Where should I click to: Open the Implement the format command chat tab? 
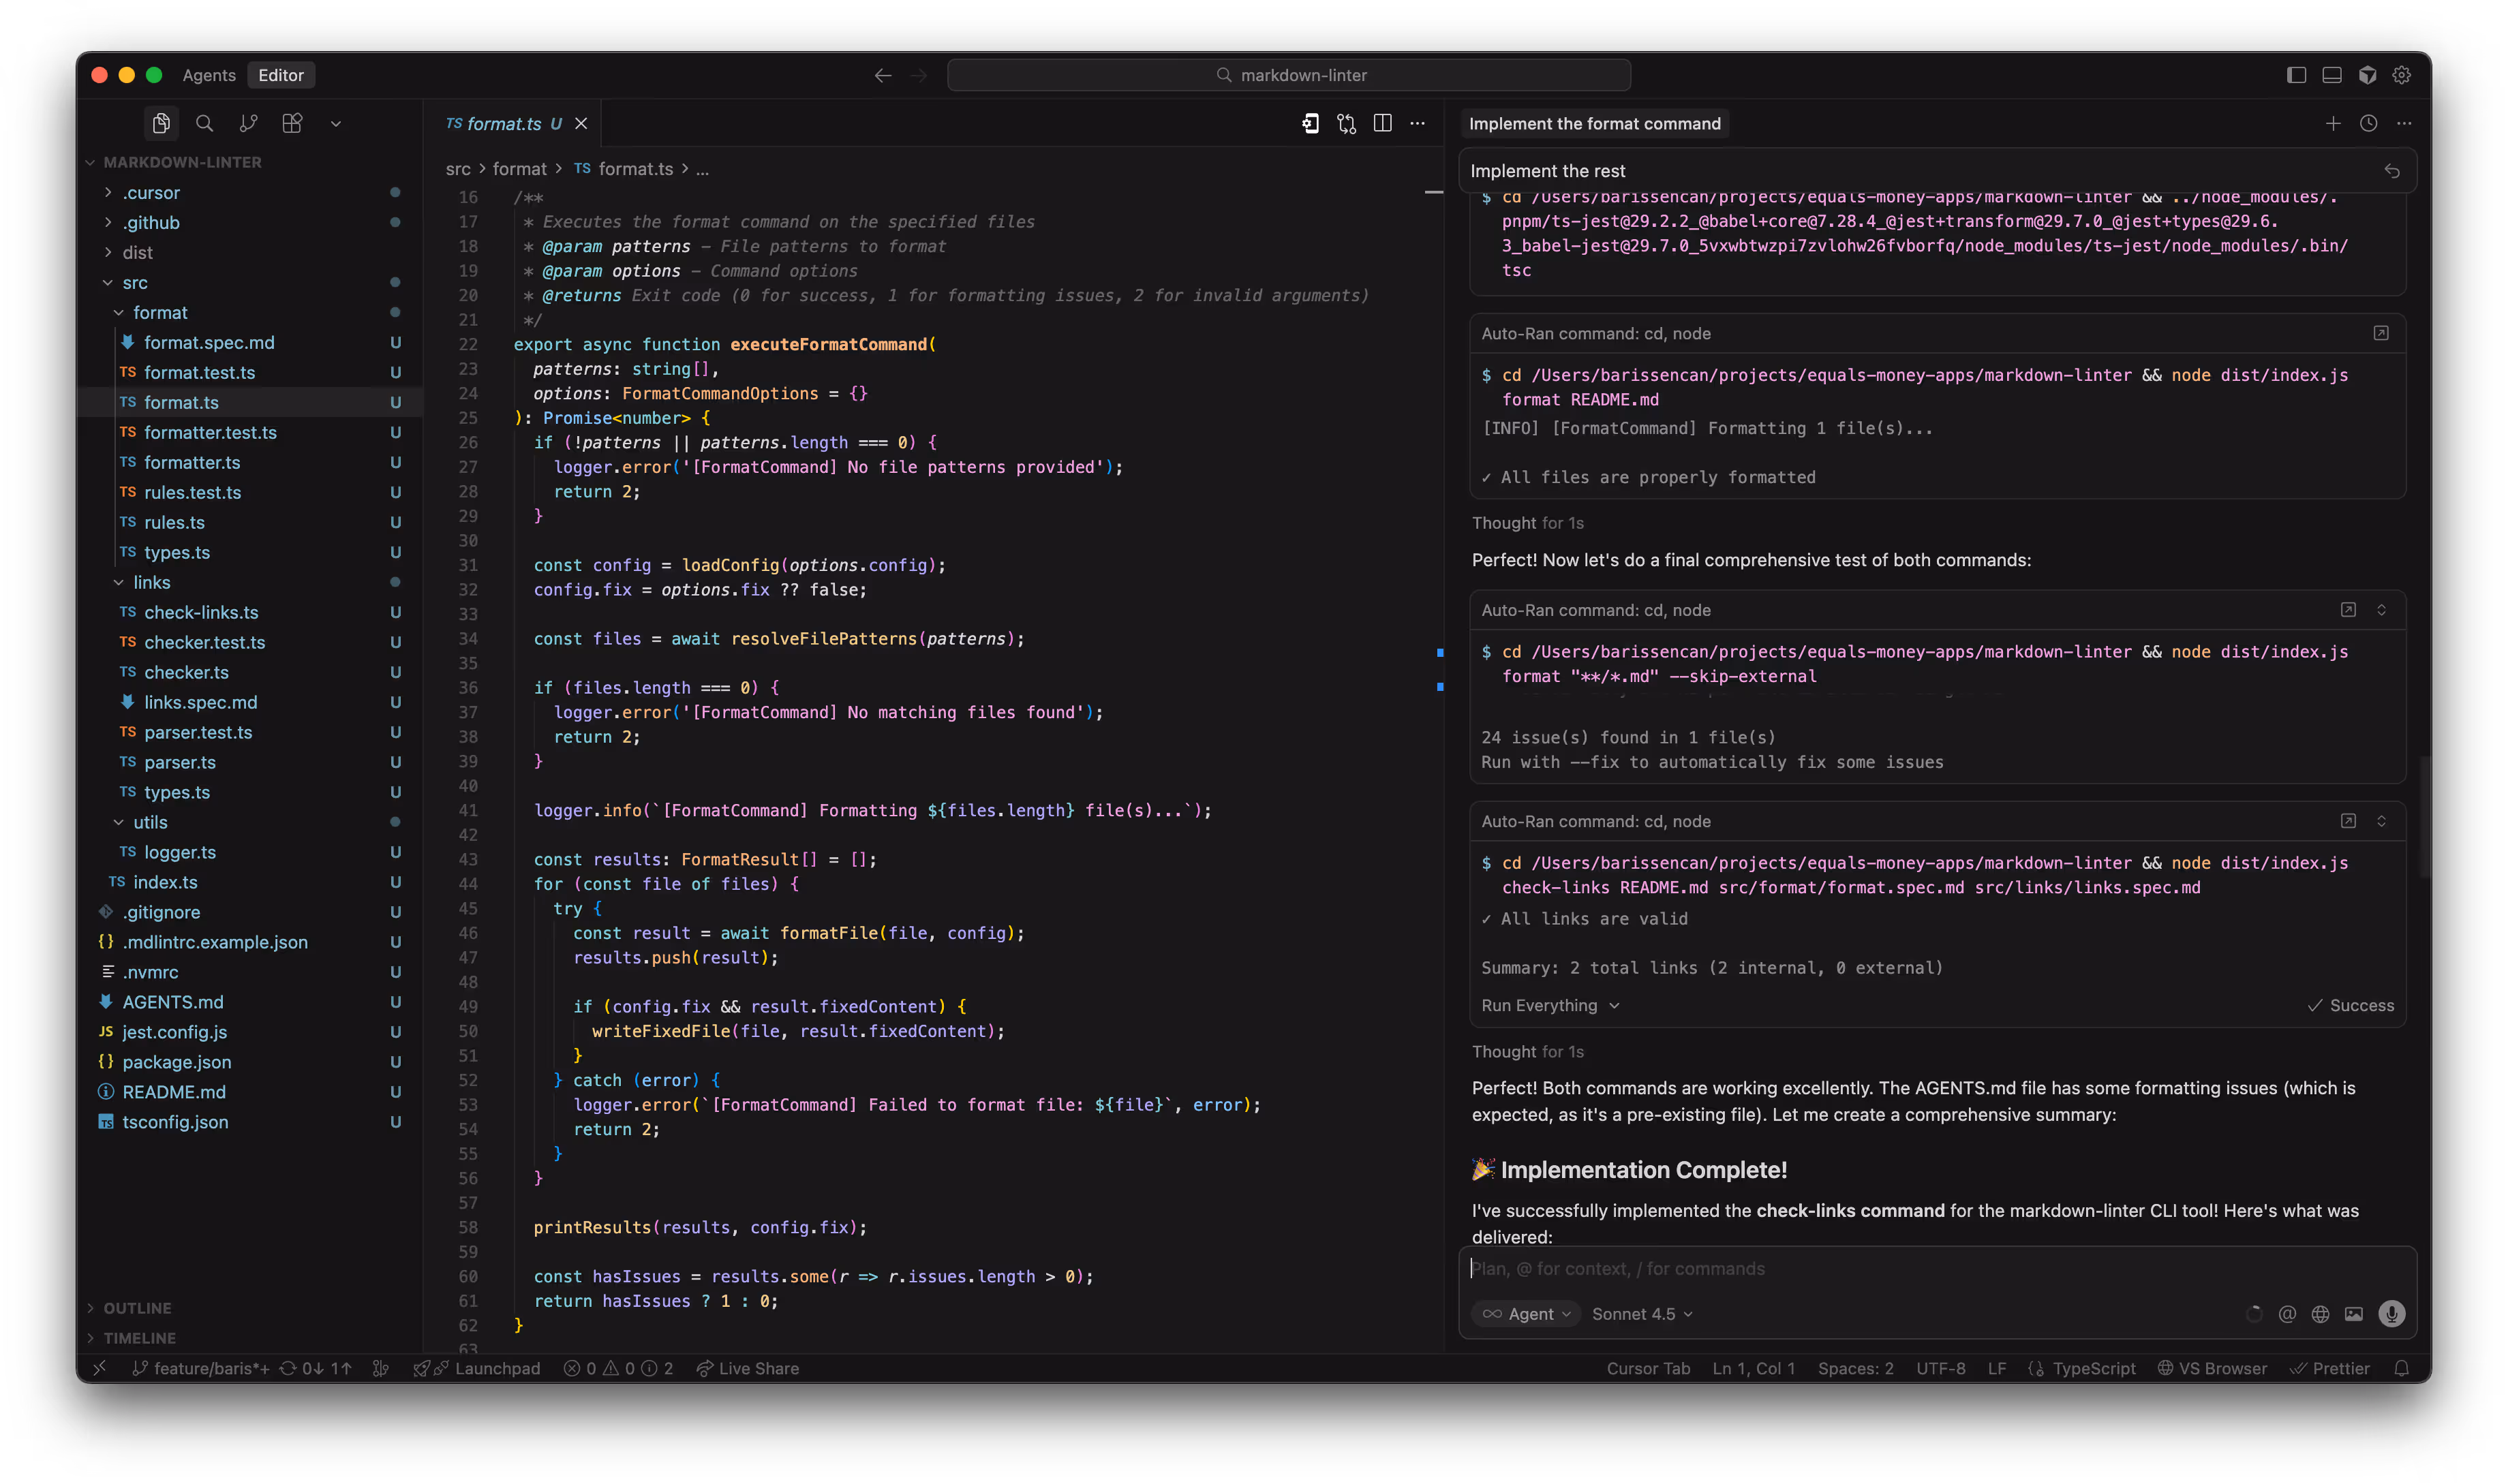click(x=1594, y=124)
